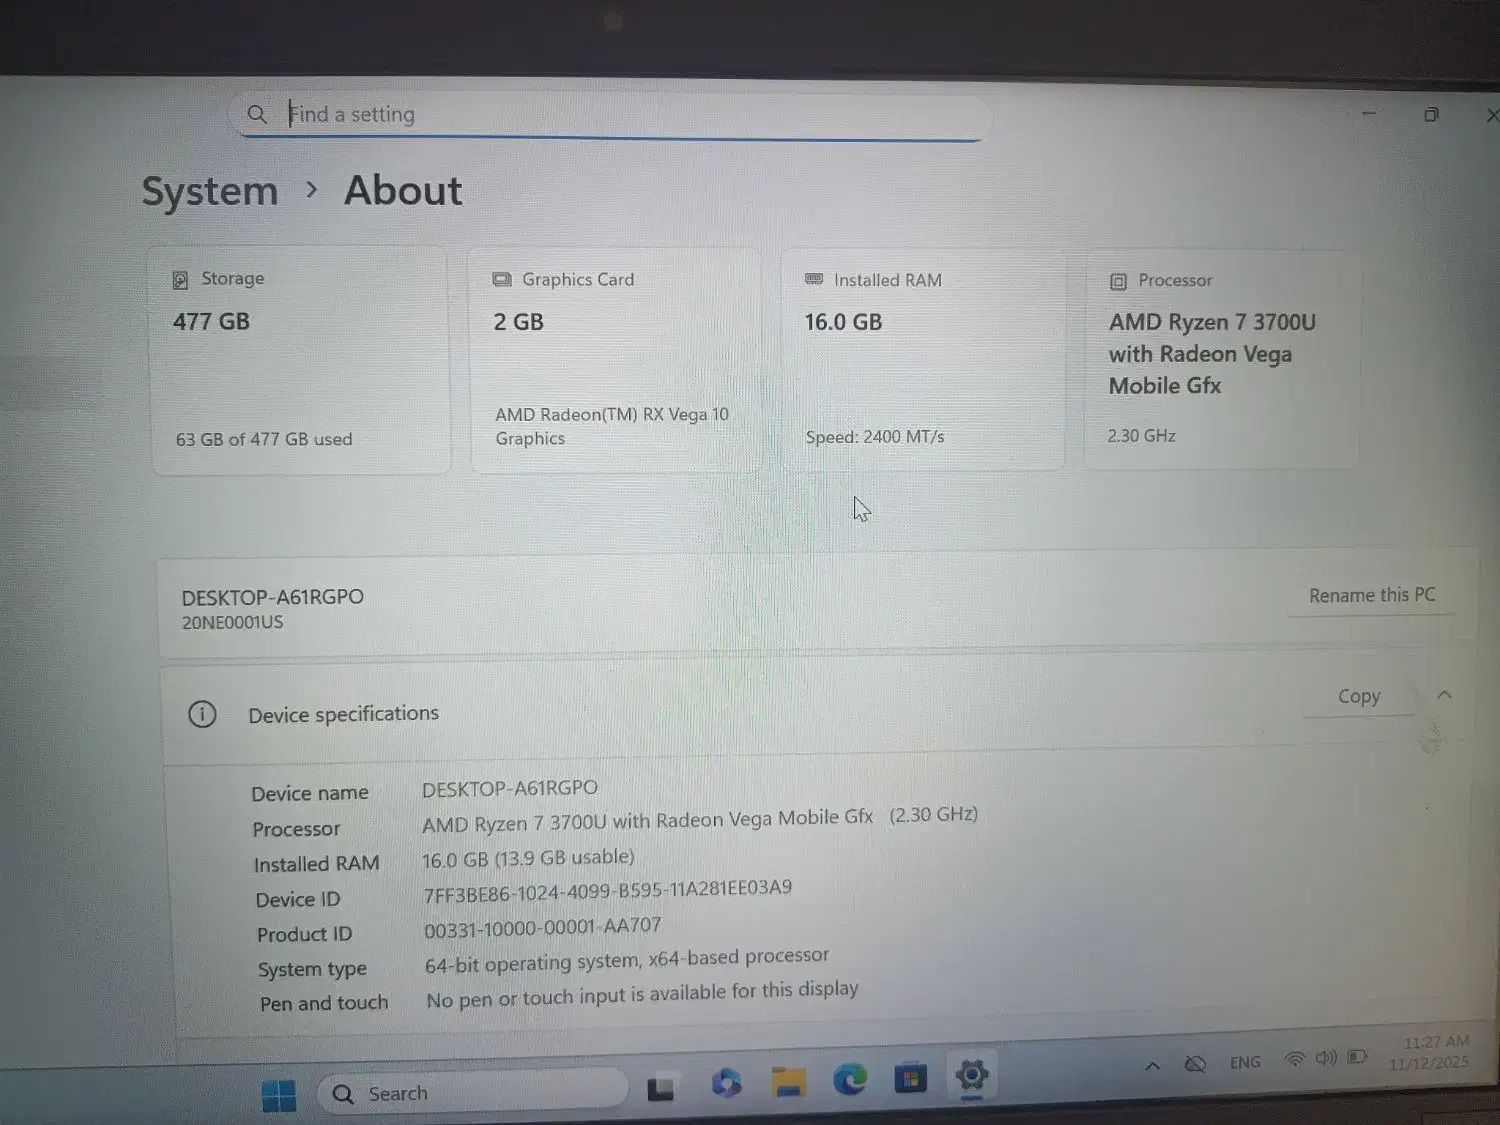Screen dimensions: 1500x1125
Task: Collapse the Device specifications section
Action: (x=1444, y=694)
